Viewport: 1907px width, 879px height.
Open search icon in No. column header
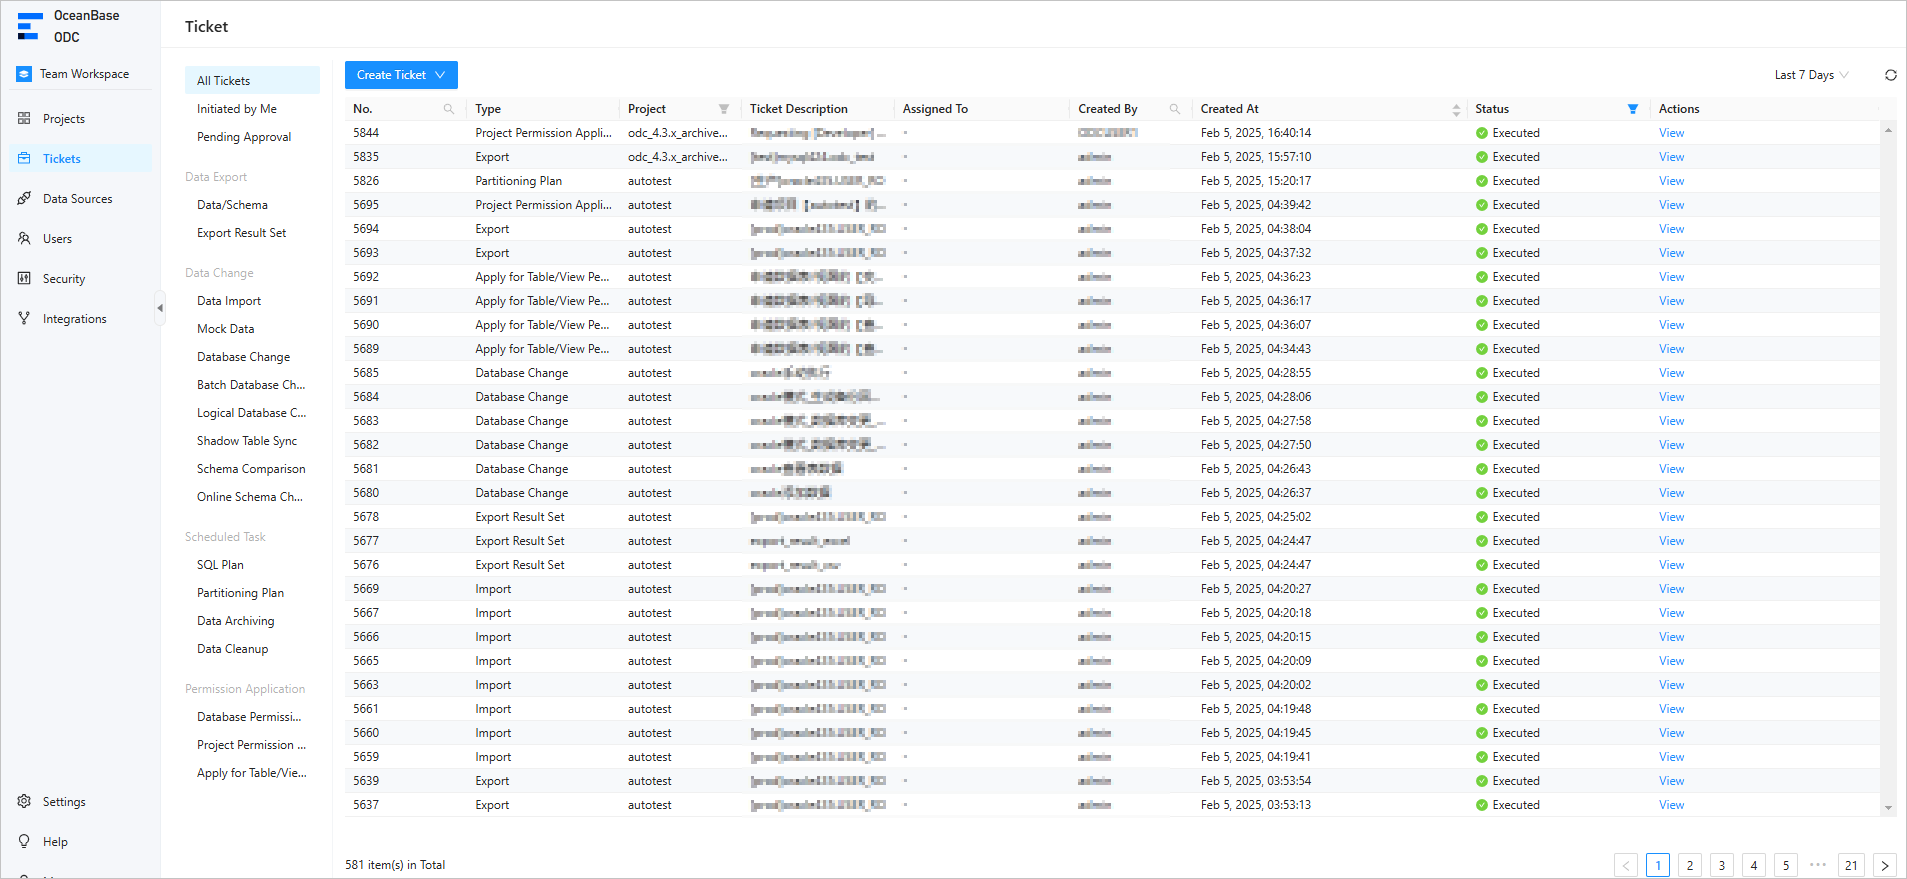coord(449,109)
